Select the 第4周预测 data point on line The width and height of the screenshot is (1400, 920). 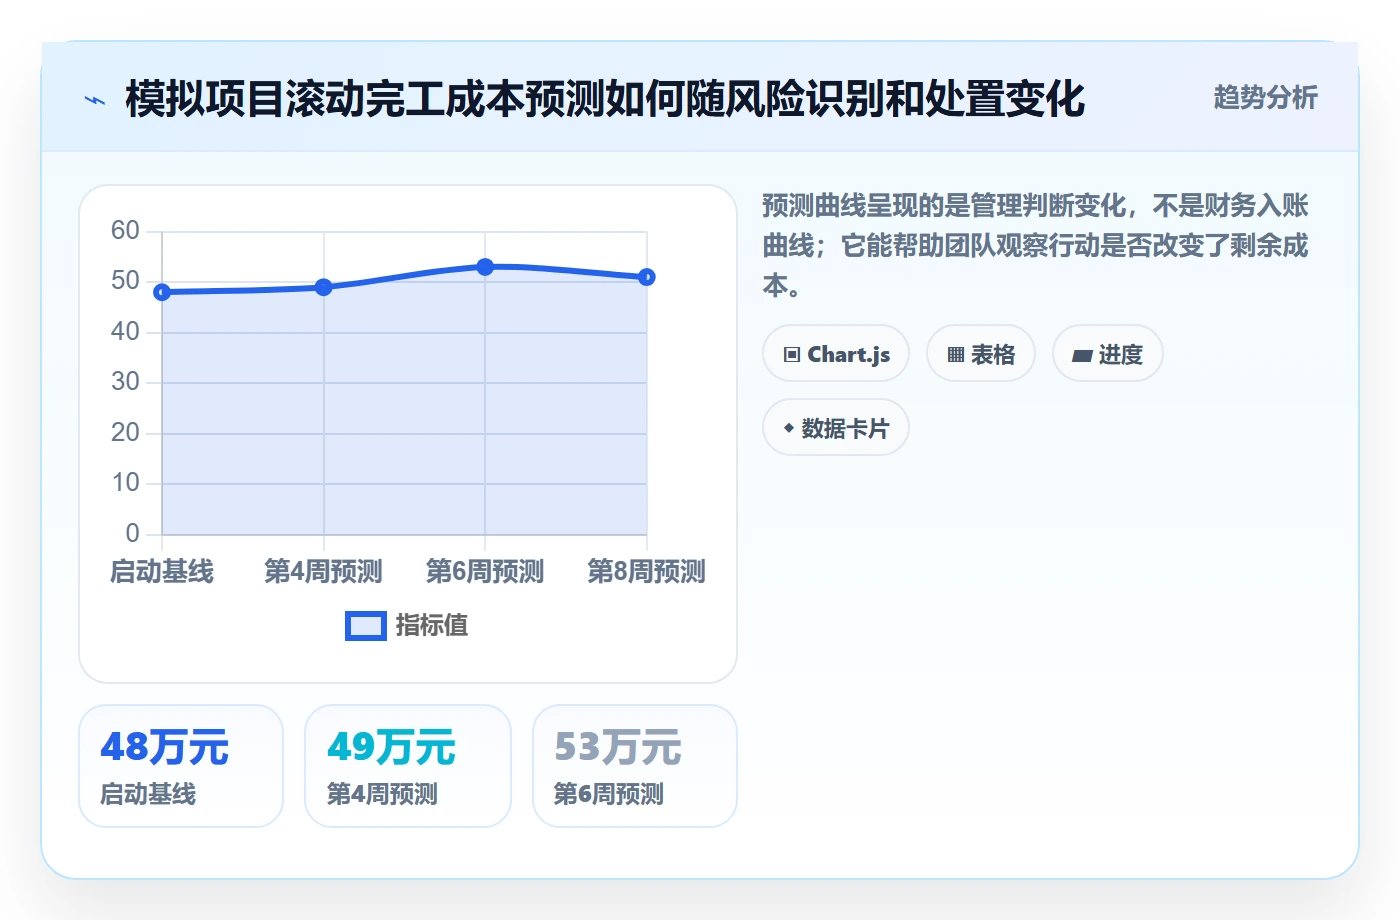324,287
